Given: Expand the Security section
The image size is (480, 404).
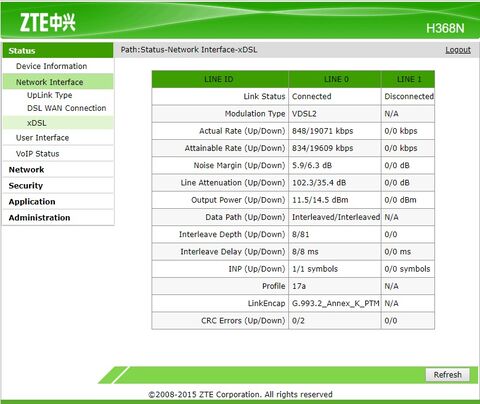Looking at the screenshot, I should (26, 186).
